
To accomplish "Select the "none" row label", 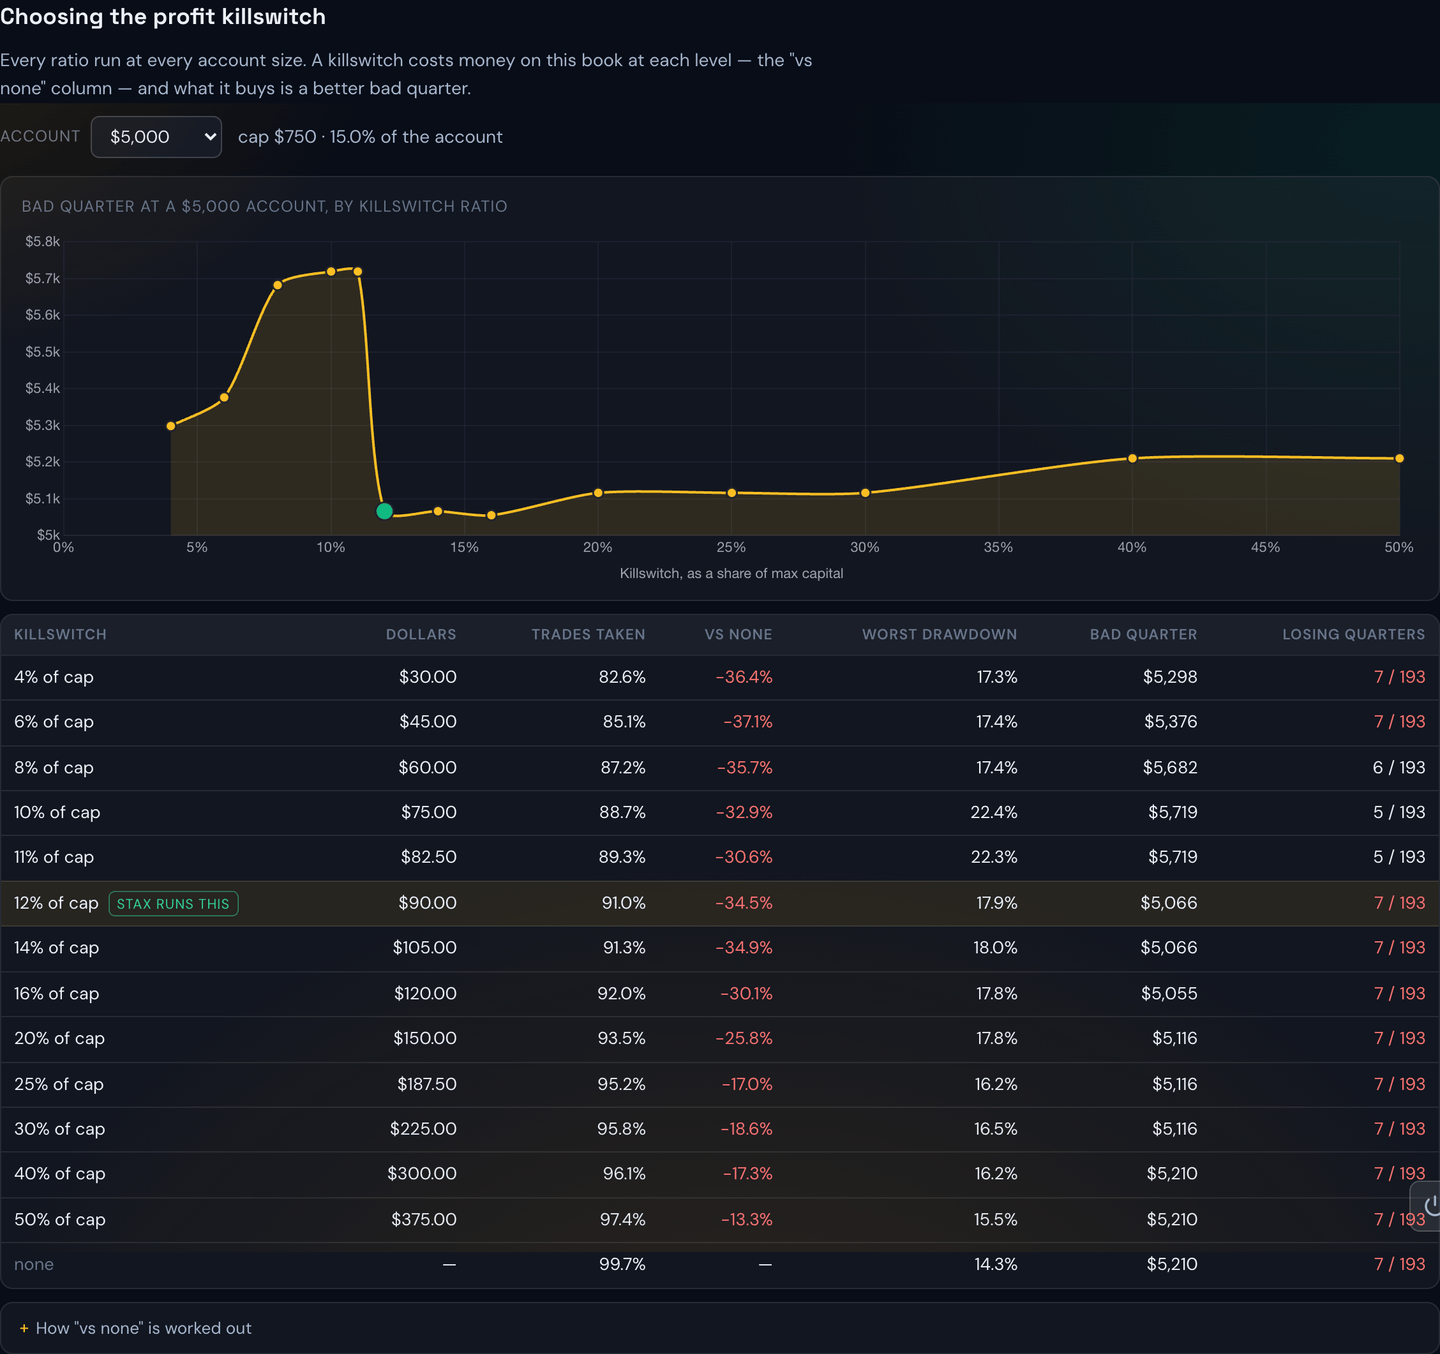I will pyautogui.click(x=34, y=1265).
